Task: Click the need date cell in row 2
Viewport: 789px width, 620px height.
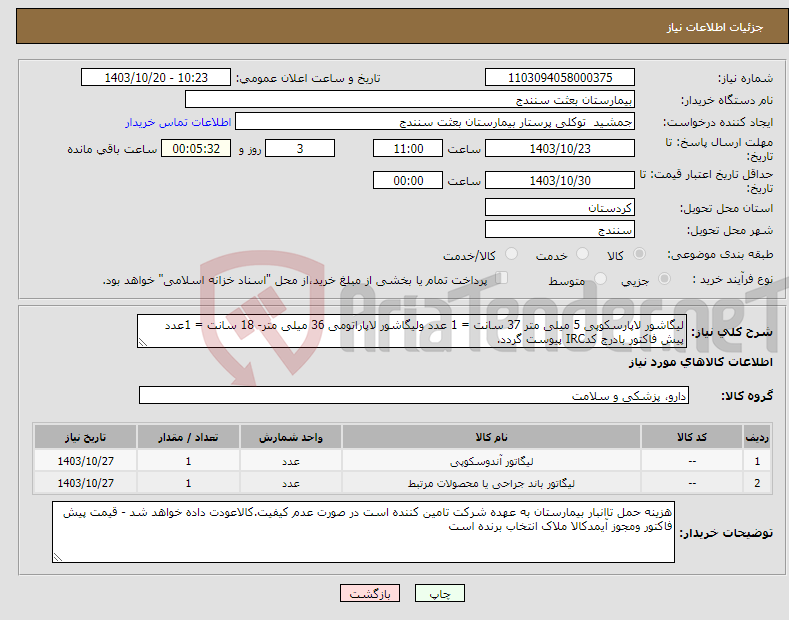Action: (86, 483)
